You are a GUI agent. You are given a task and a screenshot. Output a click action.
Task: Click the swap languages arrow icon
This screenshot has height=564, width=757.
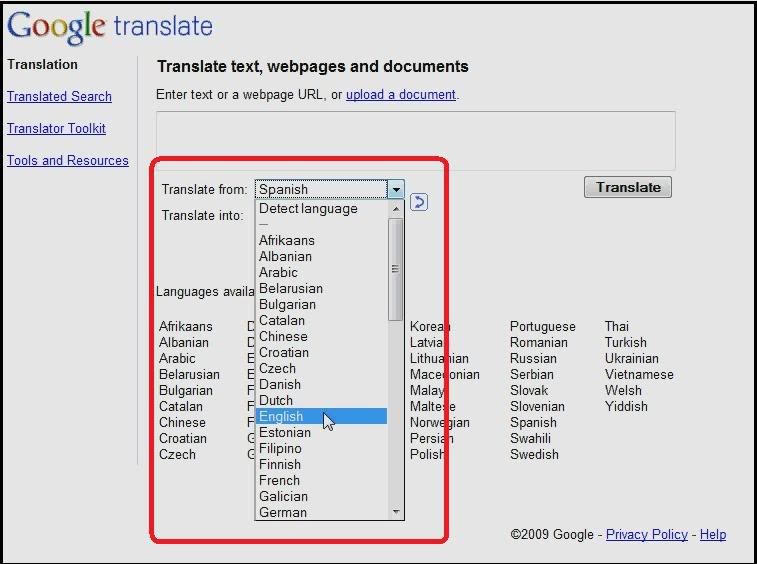[419, 202]
